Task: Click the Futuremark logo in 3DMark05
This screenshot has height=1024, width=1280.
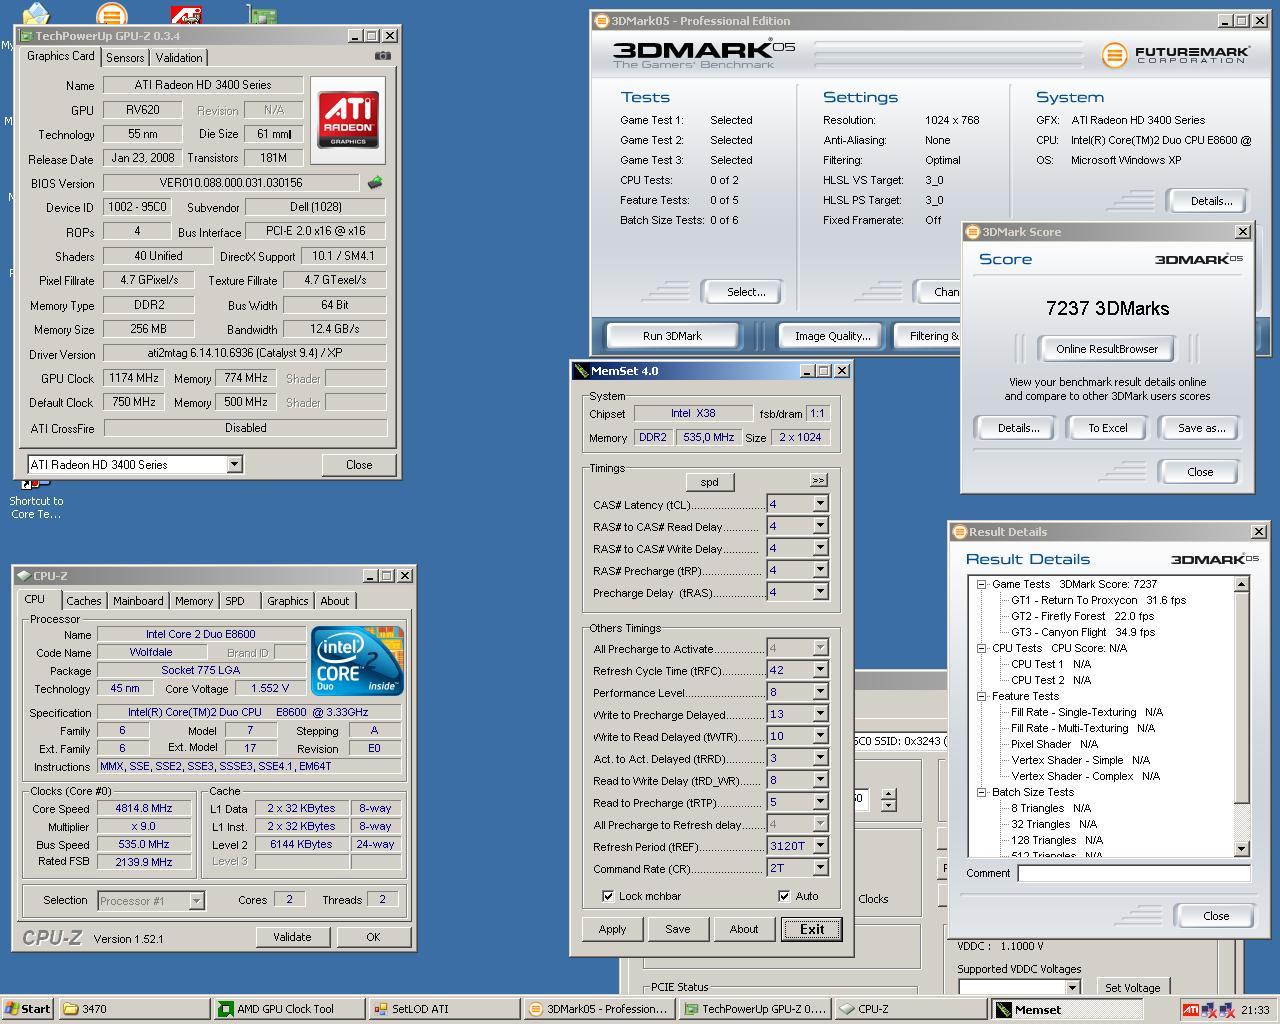Action: (1176, 55)
